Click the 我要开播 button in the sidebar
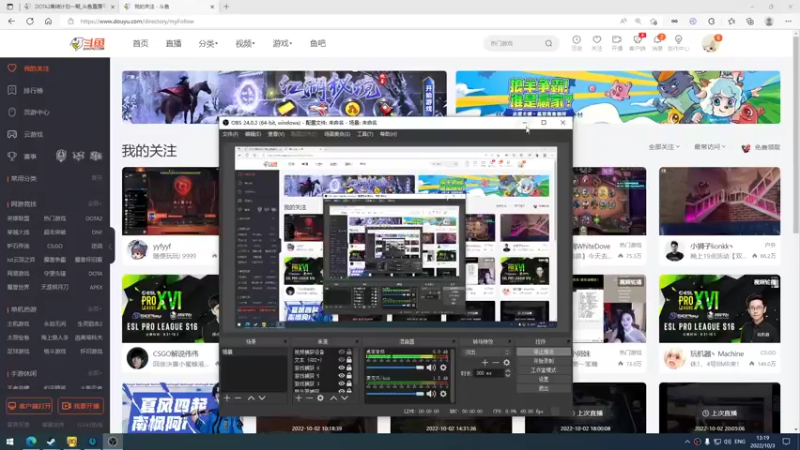The image size is (800, 450). coord(81,406)
